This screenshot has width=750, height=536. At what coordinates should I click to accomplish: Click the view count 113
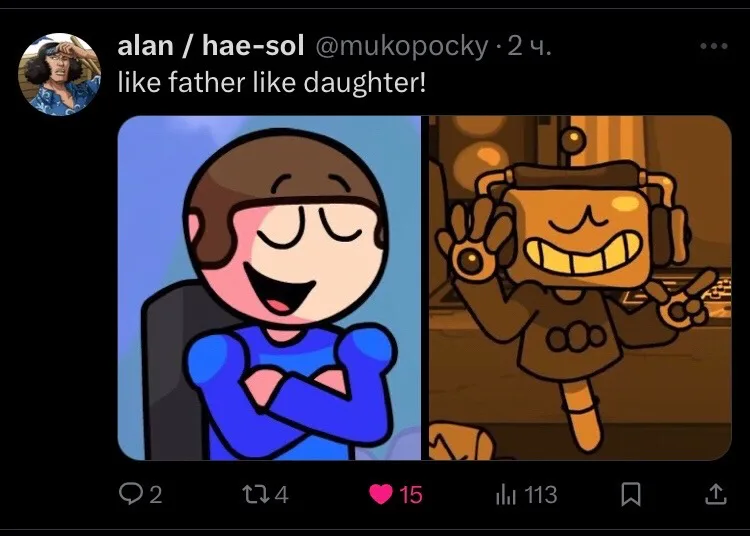pyautogui.click(x=541, y=495)
